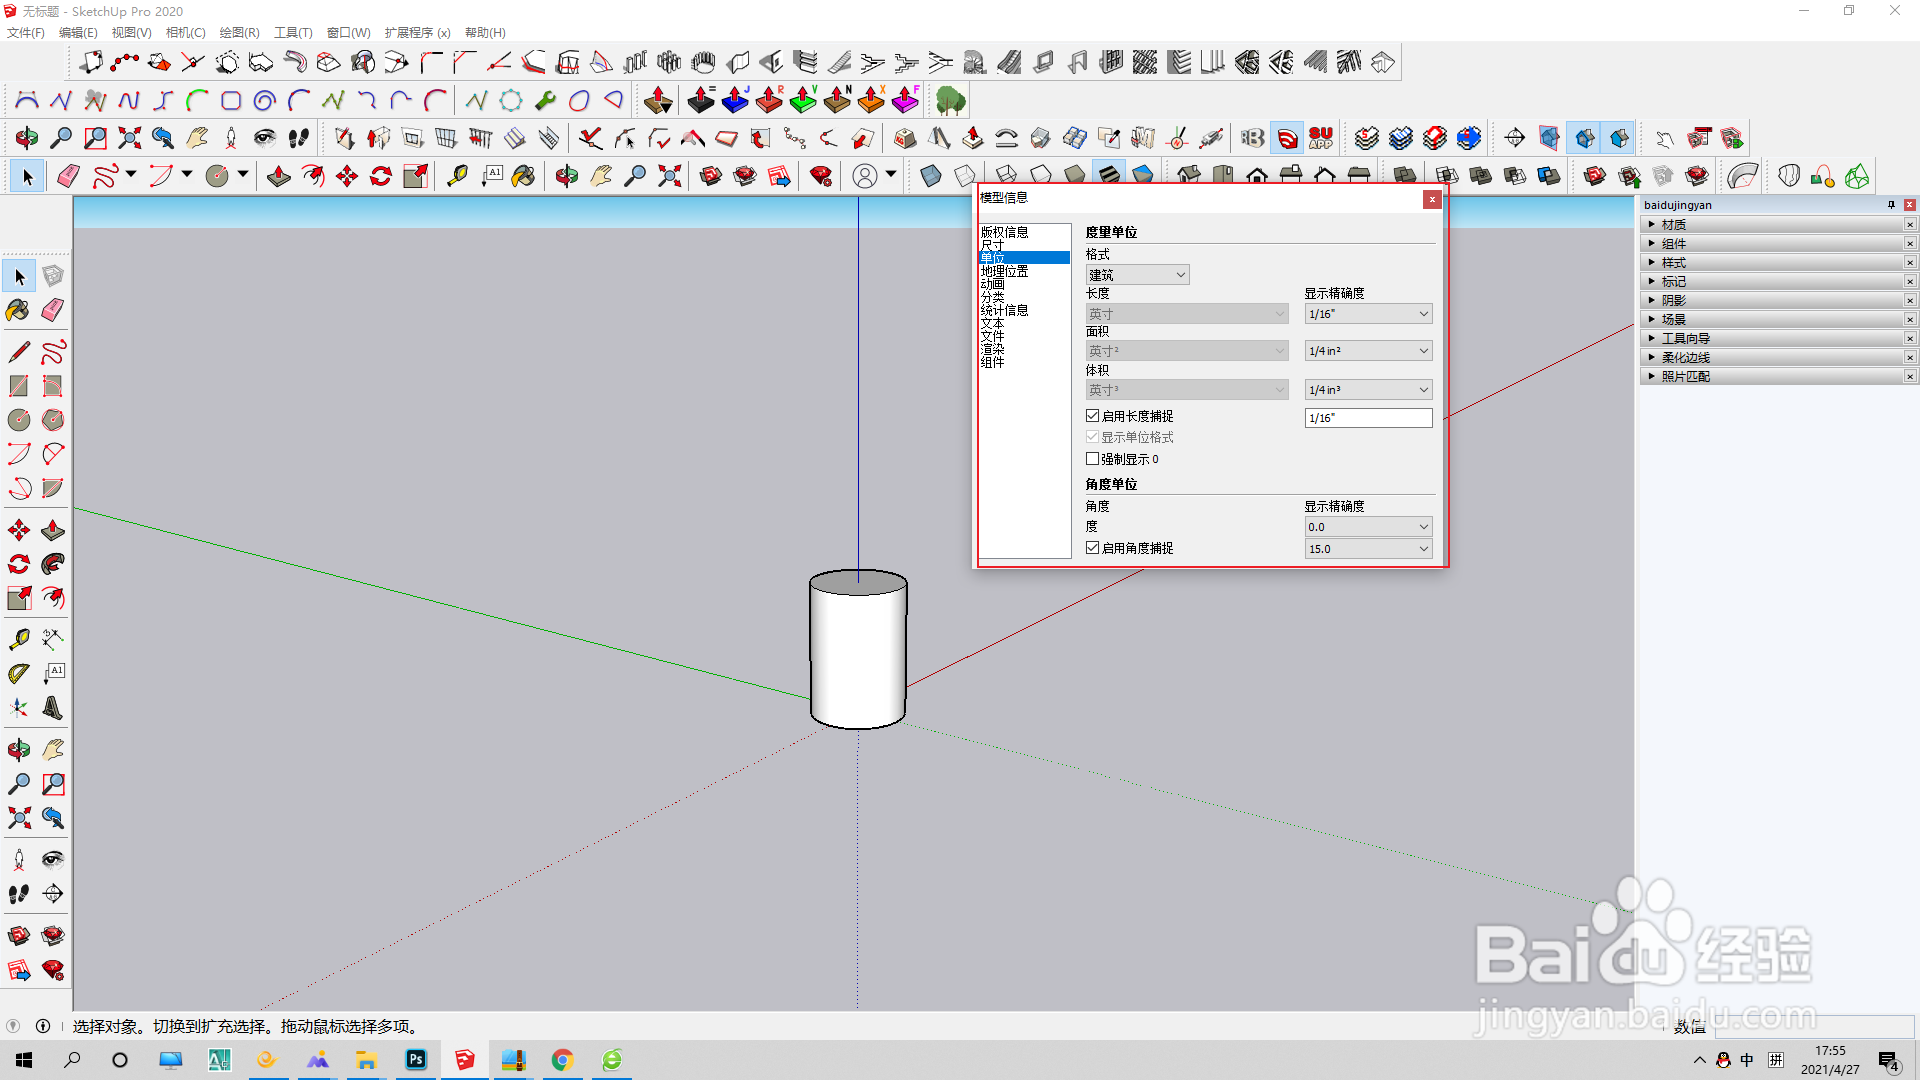Open the angle snap 15.0 dropdown
The image size is (1920, 1080).
coord(1368,549)
